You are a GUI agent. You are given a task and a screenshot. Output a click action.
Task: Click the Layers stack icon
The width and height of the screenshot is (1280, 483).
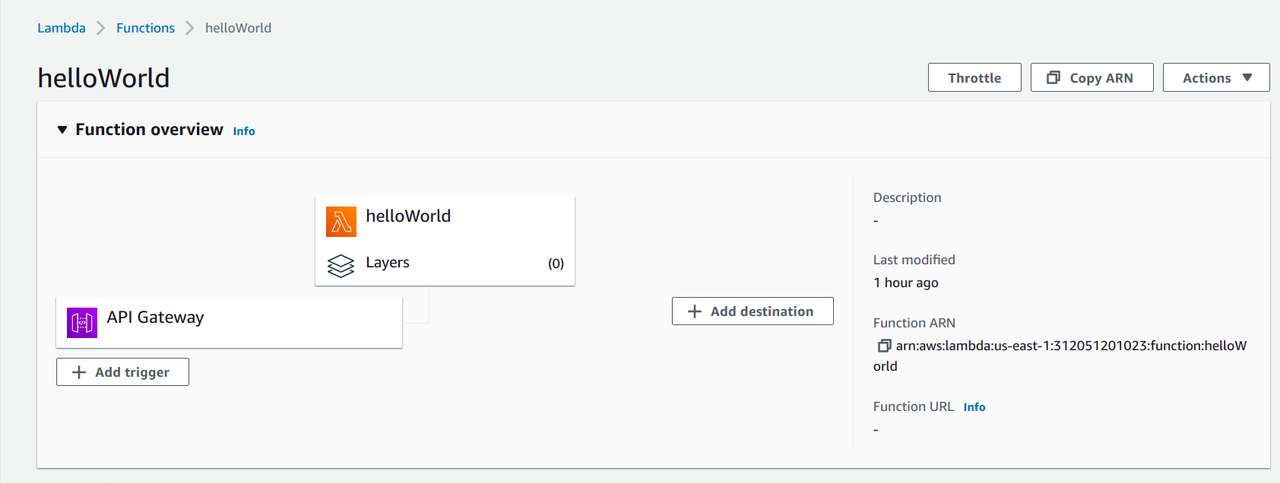(x=341, y=266)
